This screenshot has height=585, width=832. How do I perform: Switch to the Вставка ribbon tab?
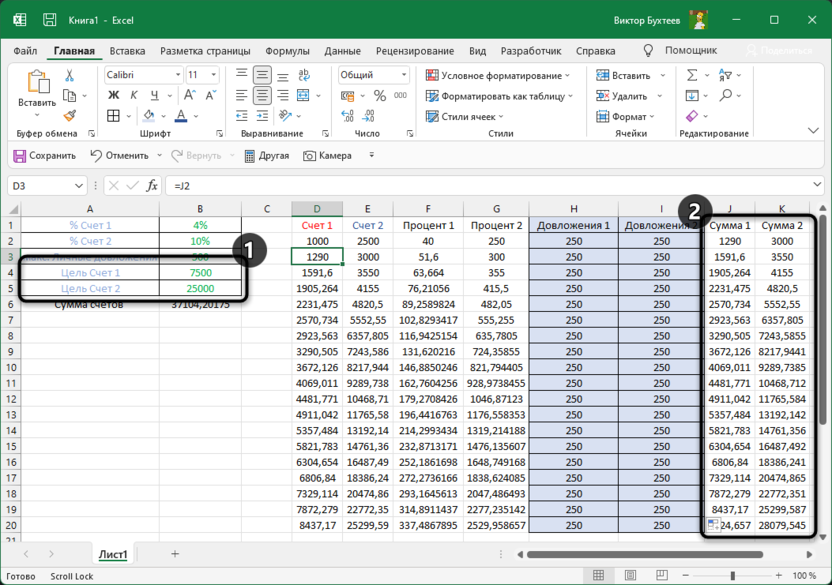point(127,51)
